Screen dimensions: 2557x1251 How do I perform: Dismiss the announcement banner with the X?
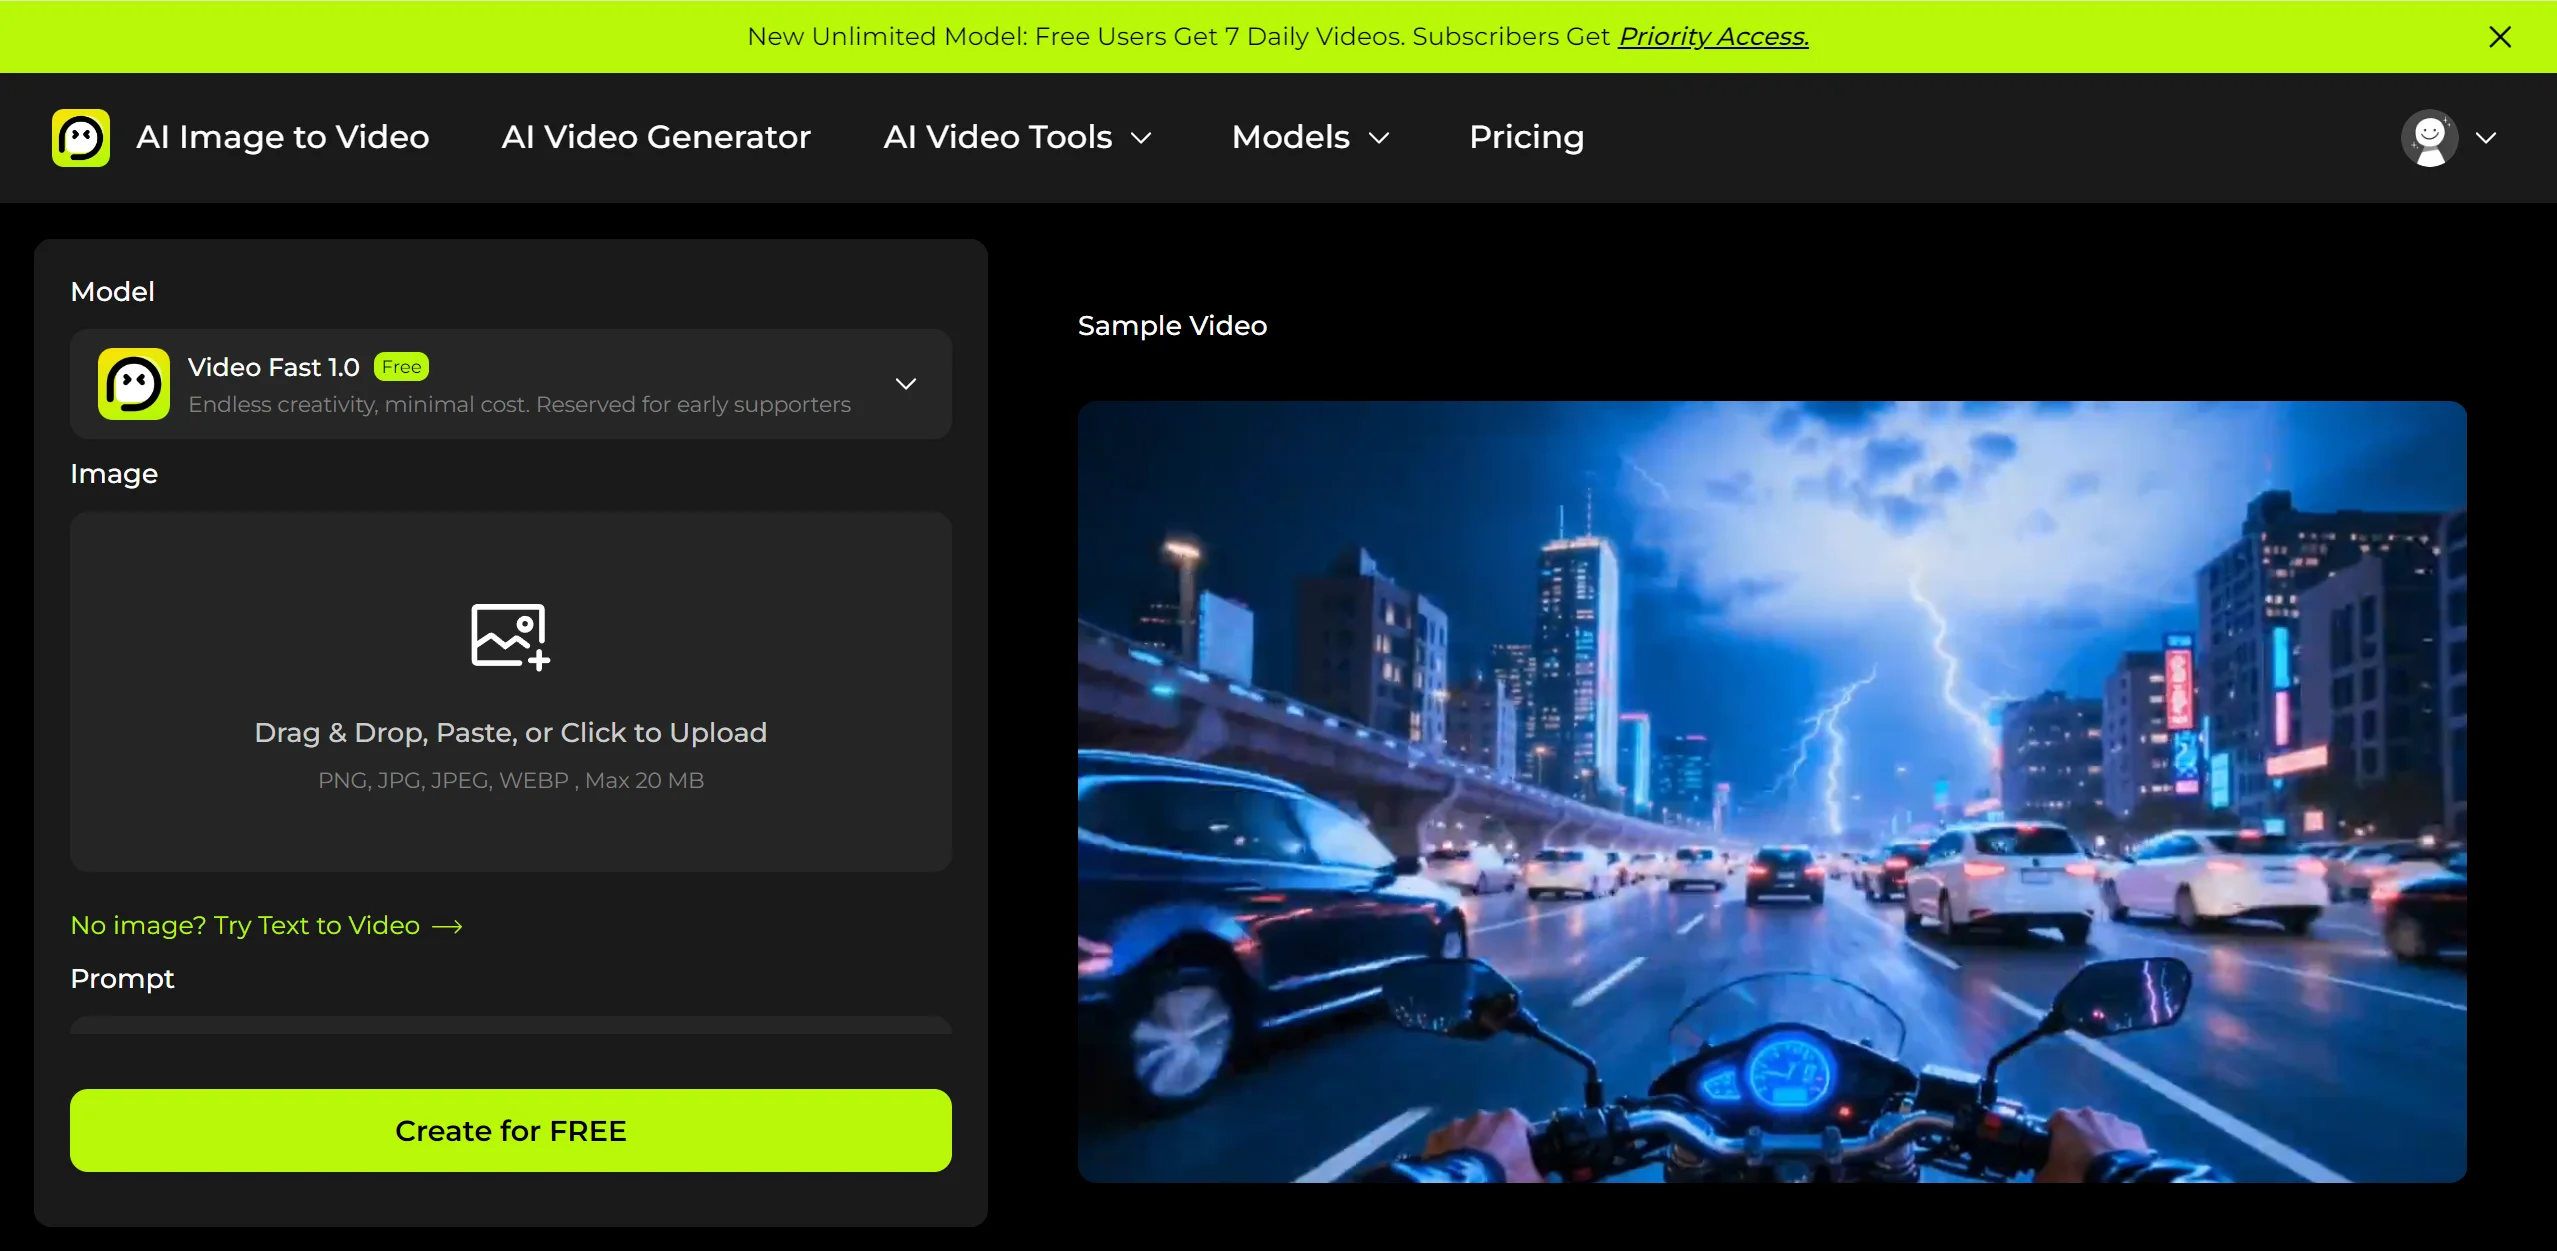[2500, 37]
